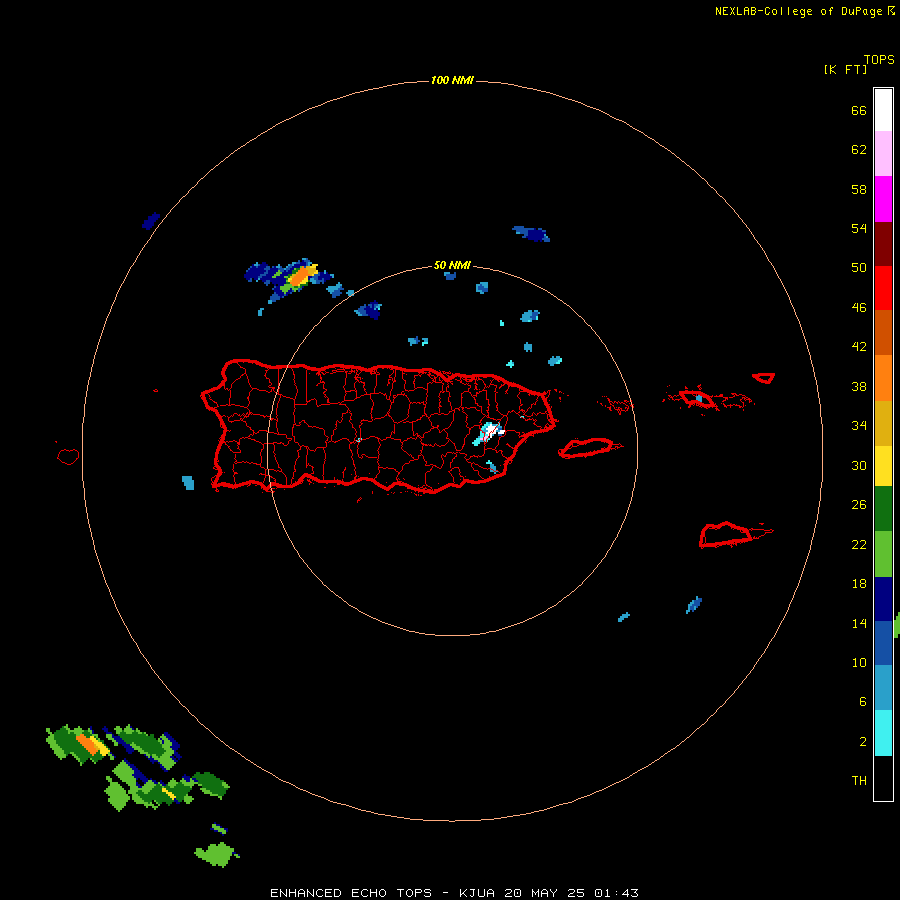The width and height of the screenshot is (900, 900).
Task: Click the "TH" legend label
Action: tap(859, 781)
